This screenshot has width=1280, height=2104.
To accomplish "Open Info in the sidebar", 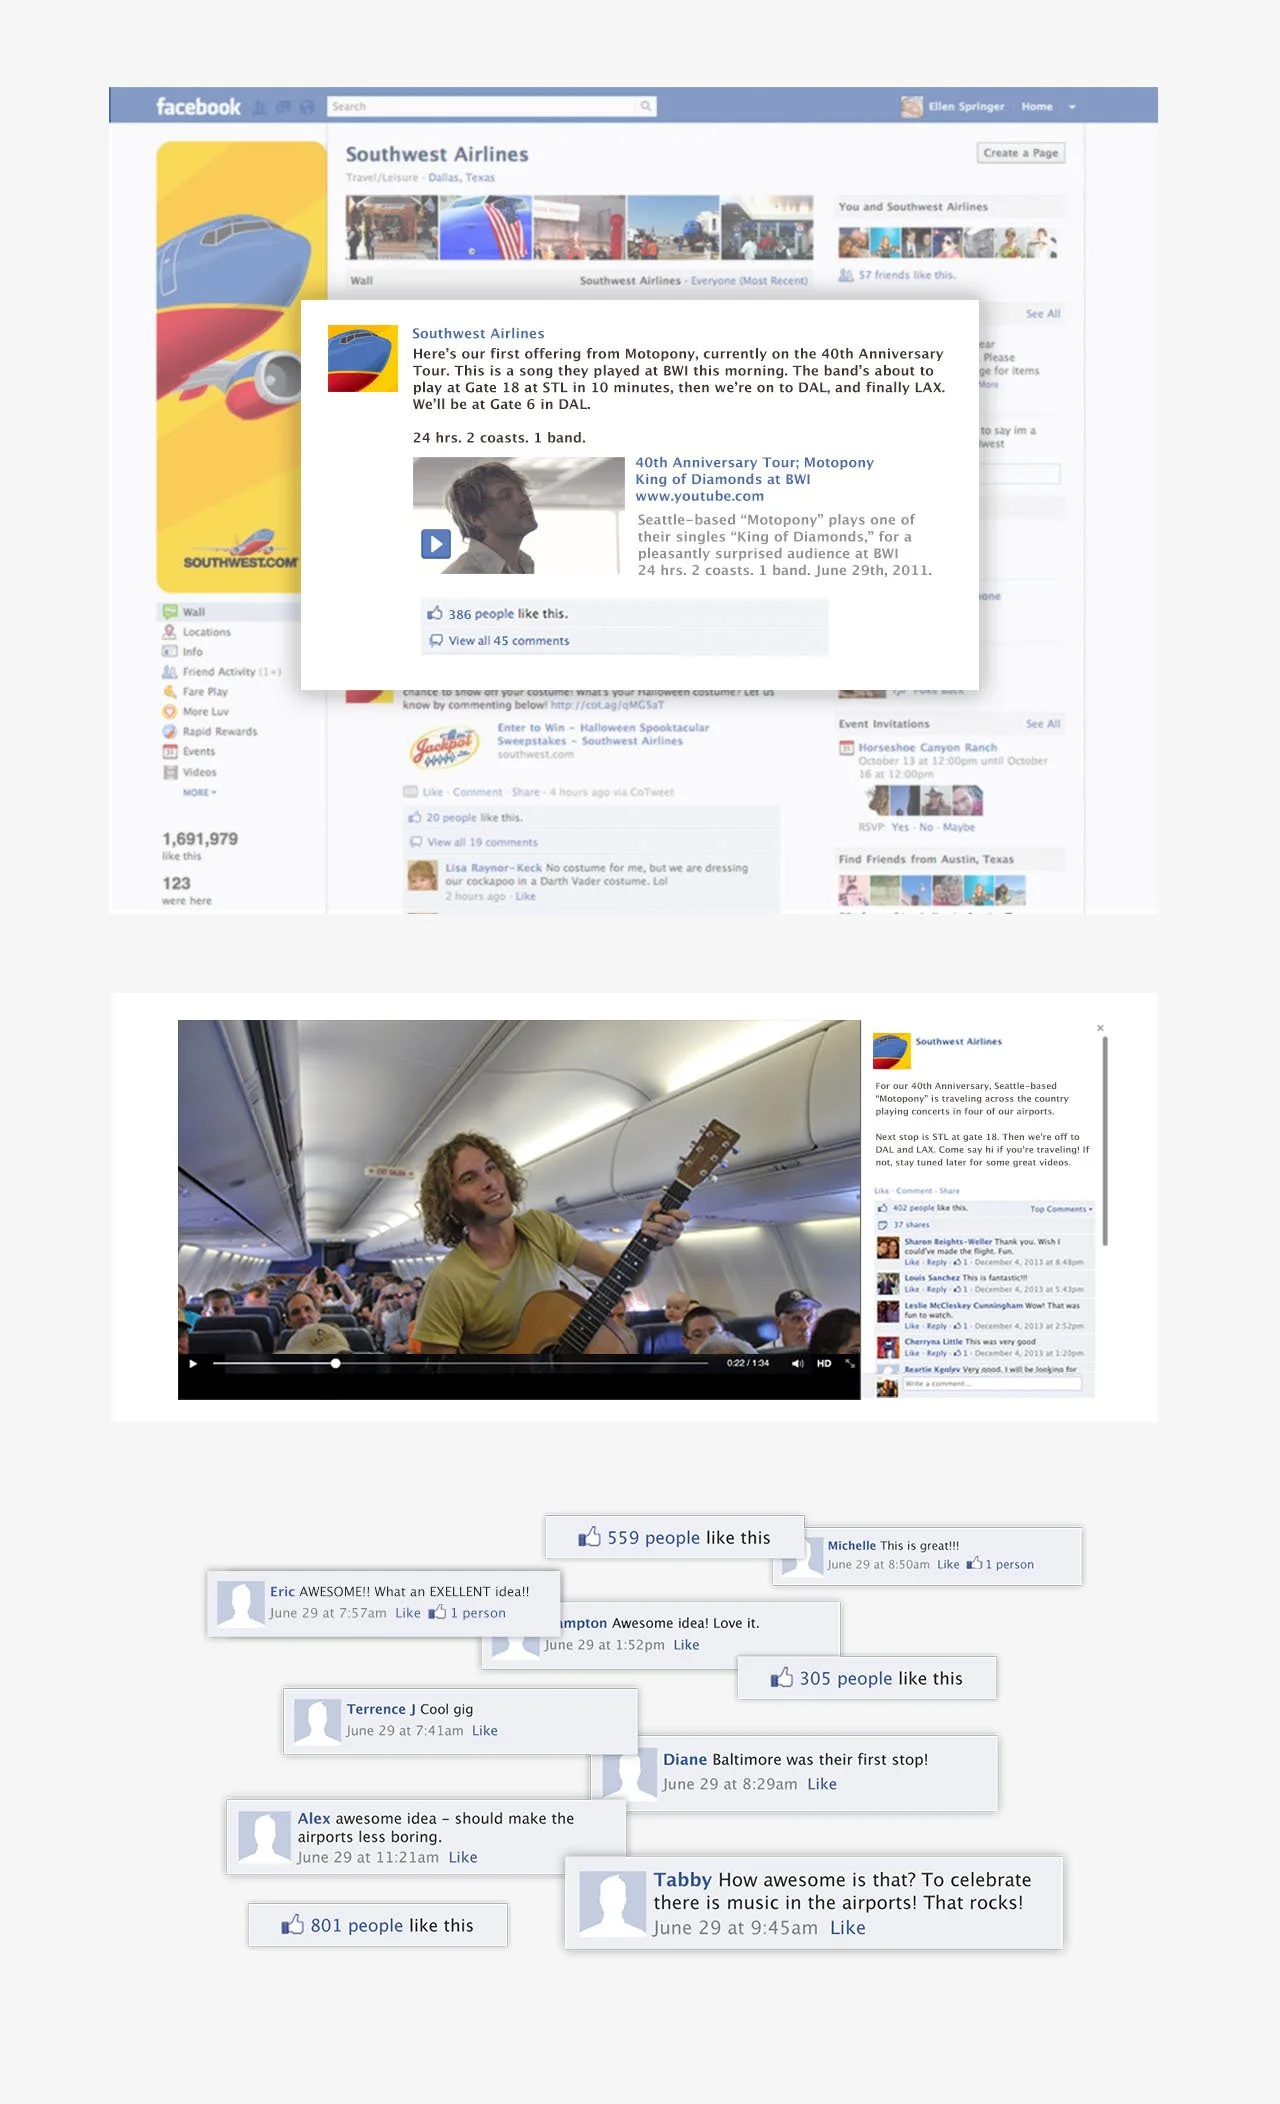I will [192, 652].
